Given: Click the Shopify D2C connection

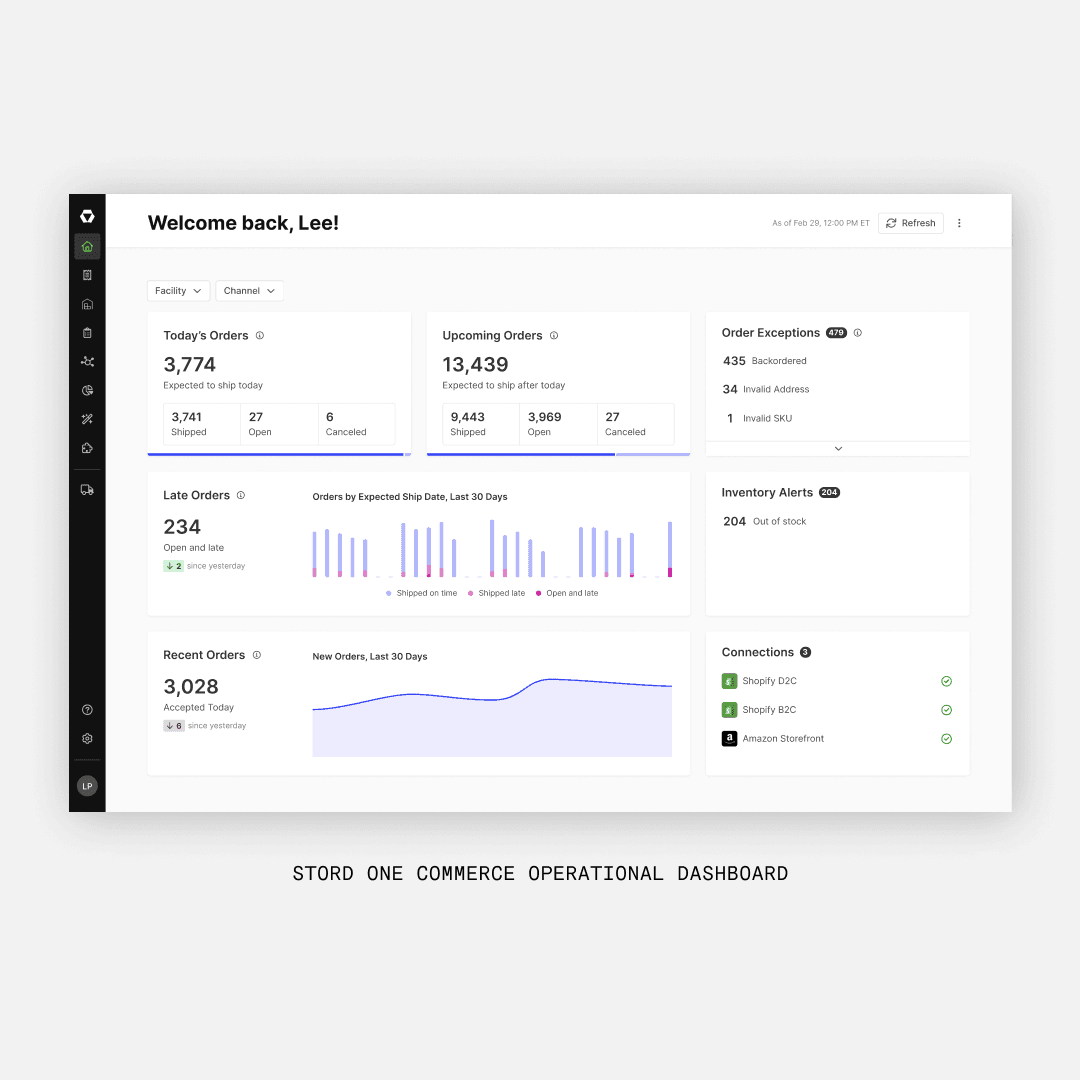Looking at the screenshot, I should coord(769,681).
